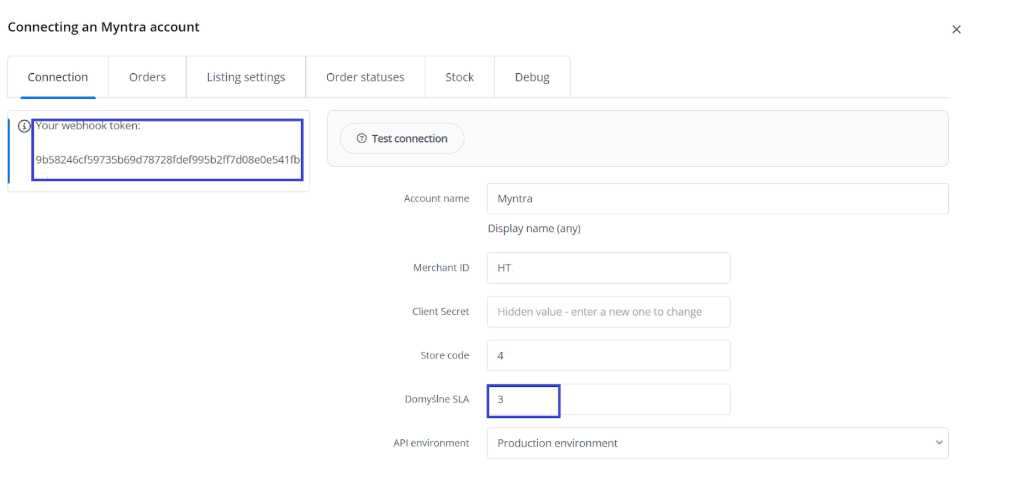Screen dimensions: 1028x487
Task: Open the Stock tab
Action: pyautogui.click(x=460, y=77)
